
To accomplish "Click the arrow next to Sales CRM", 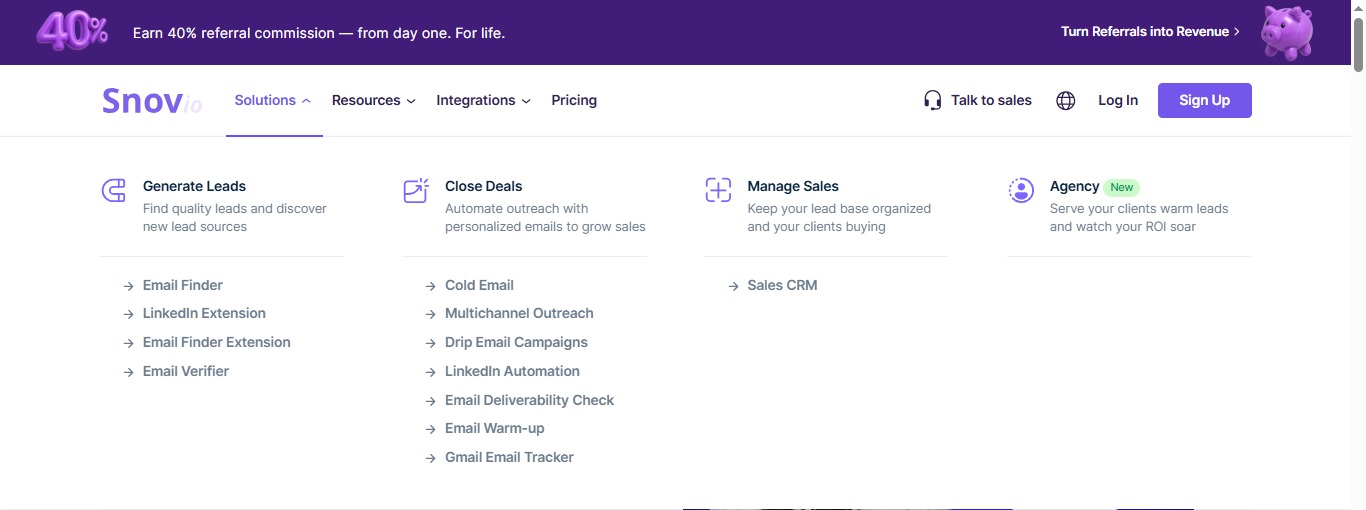I will (733, 286).
